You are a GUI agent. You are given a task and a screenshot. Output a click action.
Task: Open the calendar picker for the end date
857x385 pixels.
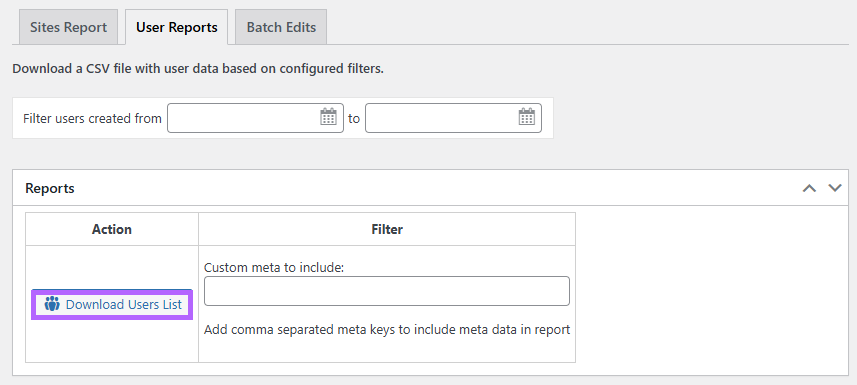[526, 117]
